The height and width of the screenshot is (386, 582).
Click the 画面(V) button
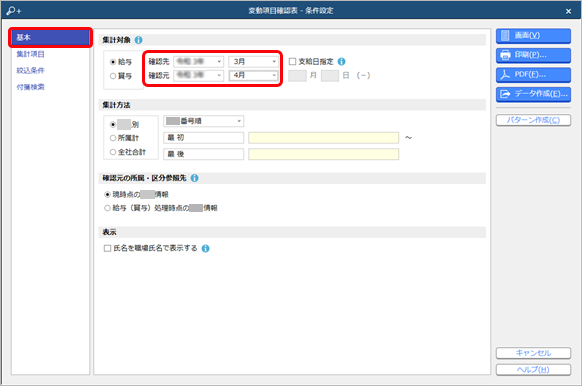[x=533, y=36]
